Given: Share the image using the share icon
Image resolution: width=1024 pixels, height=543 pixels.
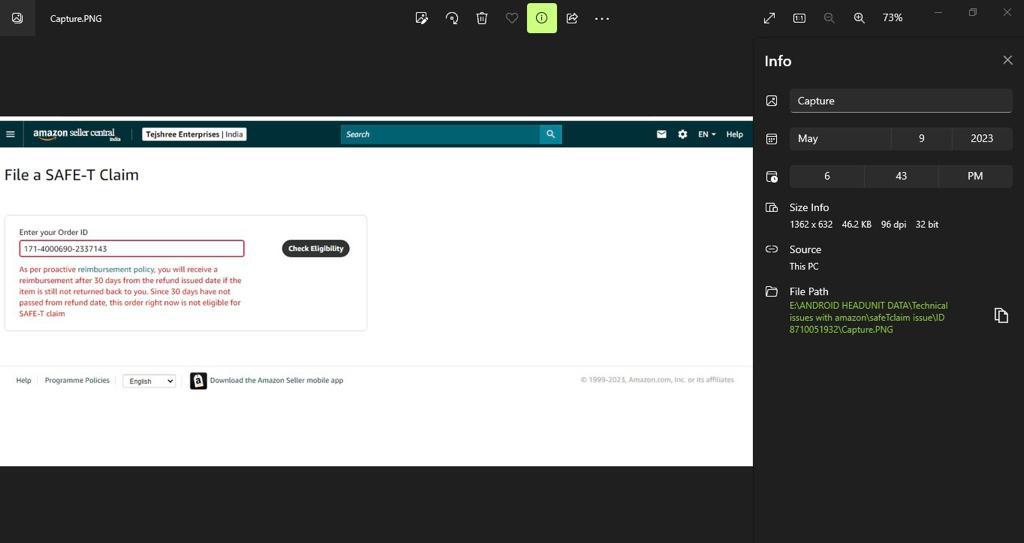Looking at the screenshot, I should 572,18.
